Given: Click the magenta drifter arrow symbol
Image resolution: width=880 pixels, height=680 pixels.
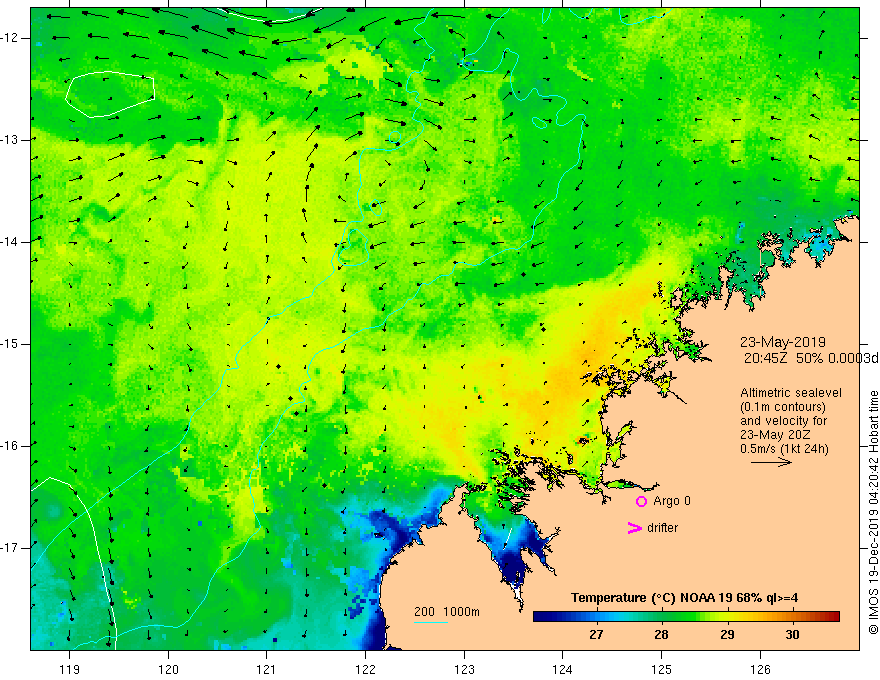Looking at the screenshot, I should (x=634, y=528).
